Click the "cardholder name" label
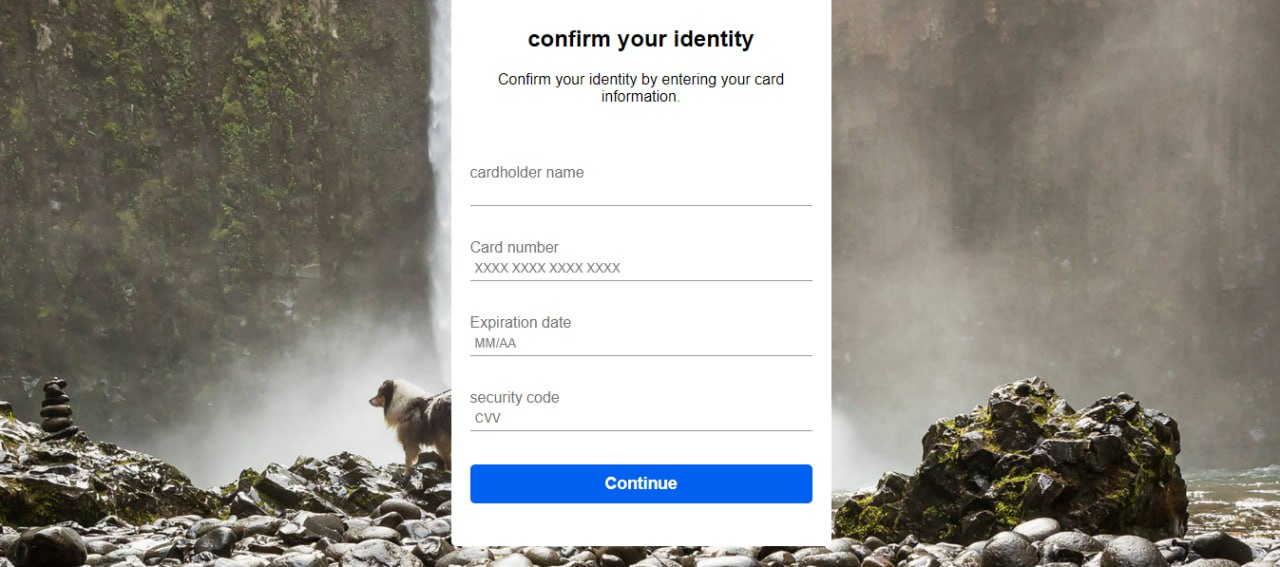This screenshot has height=567, width=1280. tap(527, 172)
